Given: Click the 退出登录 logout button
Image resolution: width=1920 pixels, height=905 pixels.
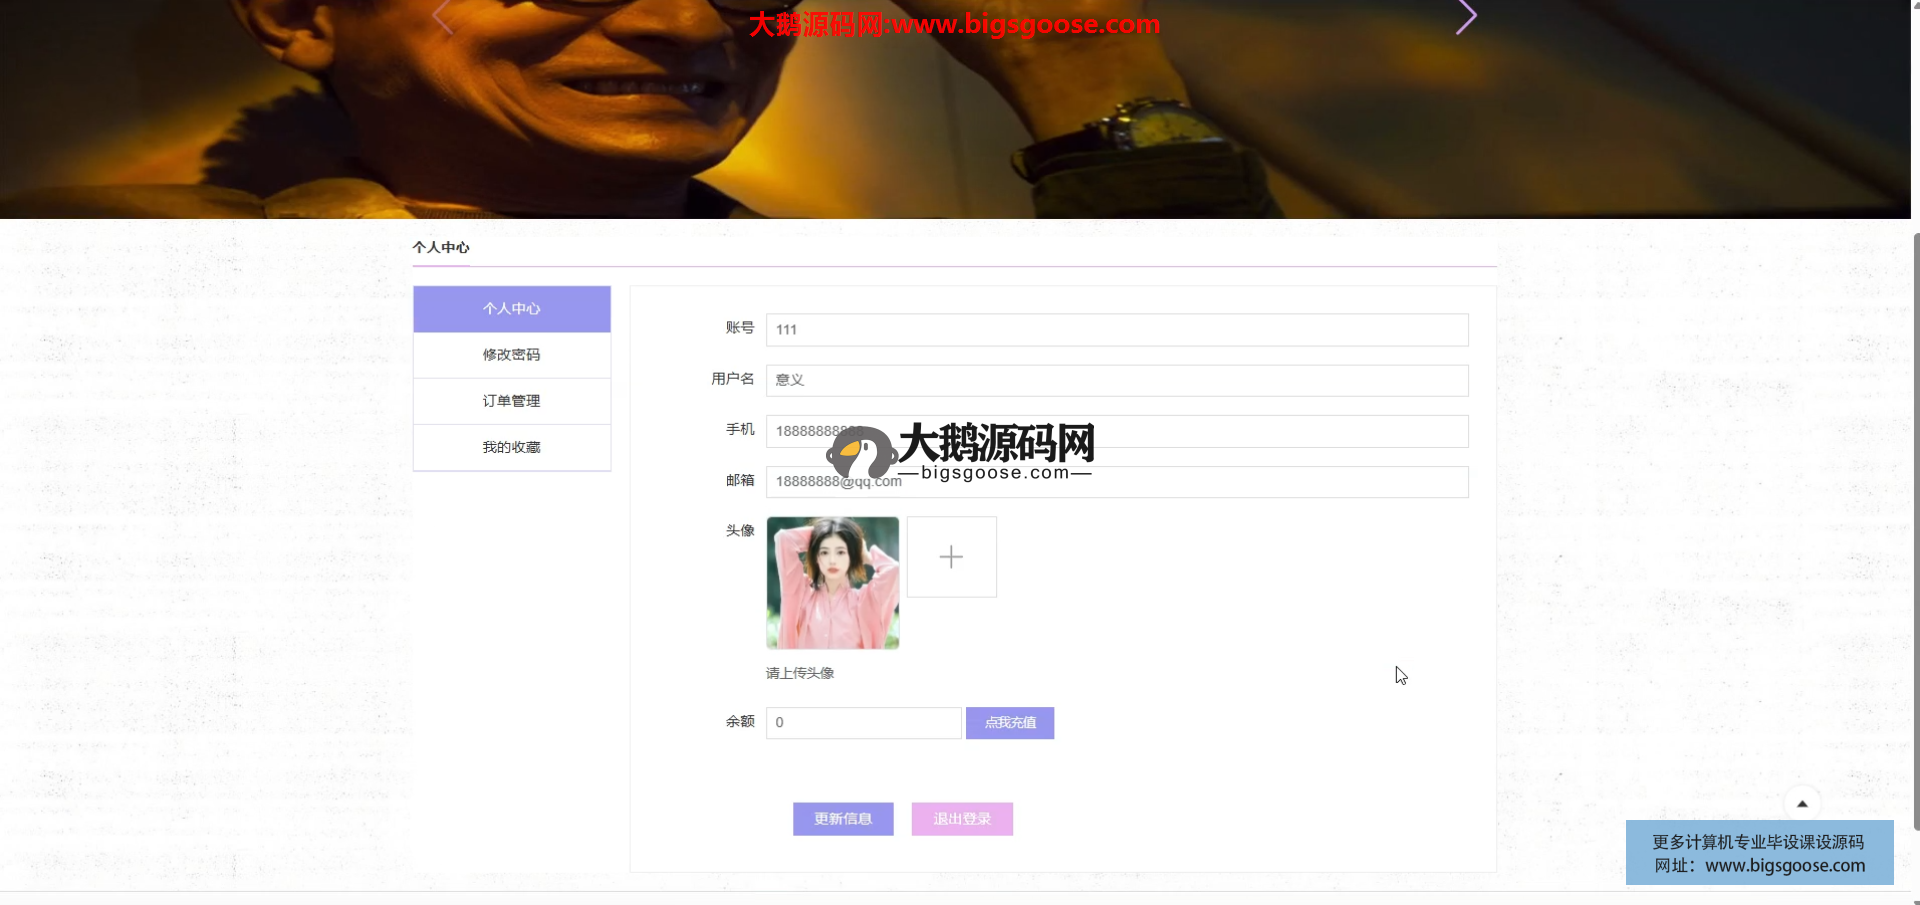Looking at the screenshot, I should point(962,819).
